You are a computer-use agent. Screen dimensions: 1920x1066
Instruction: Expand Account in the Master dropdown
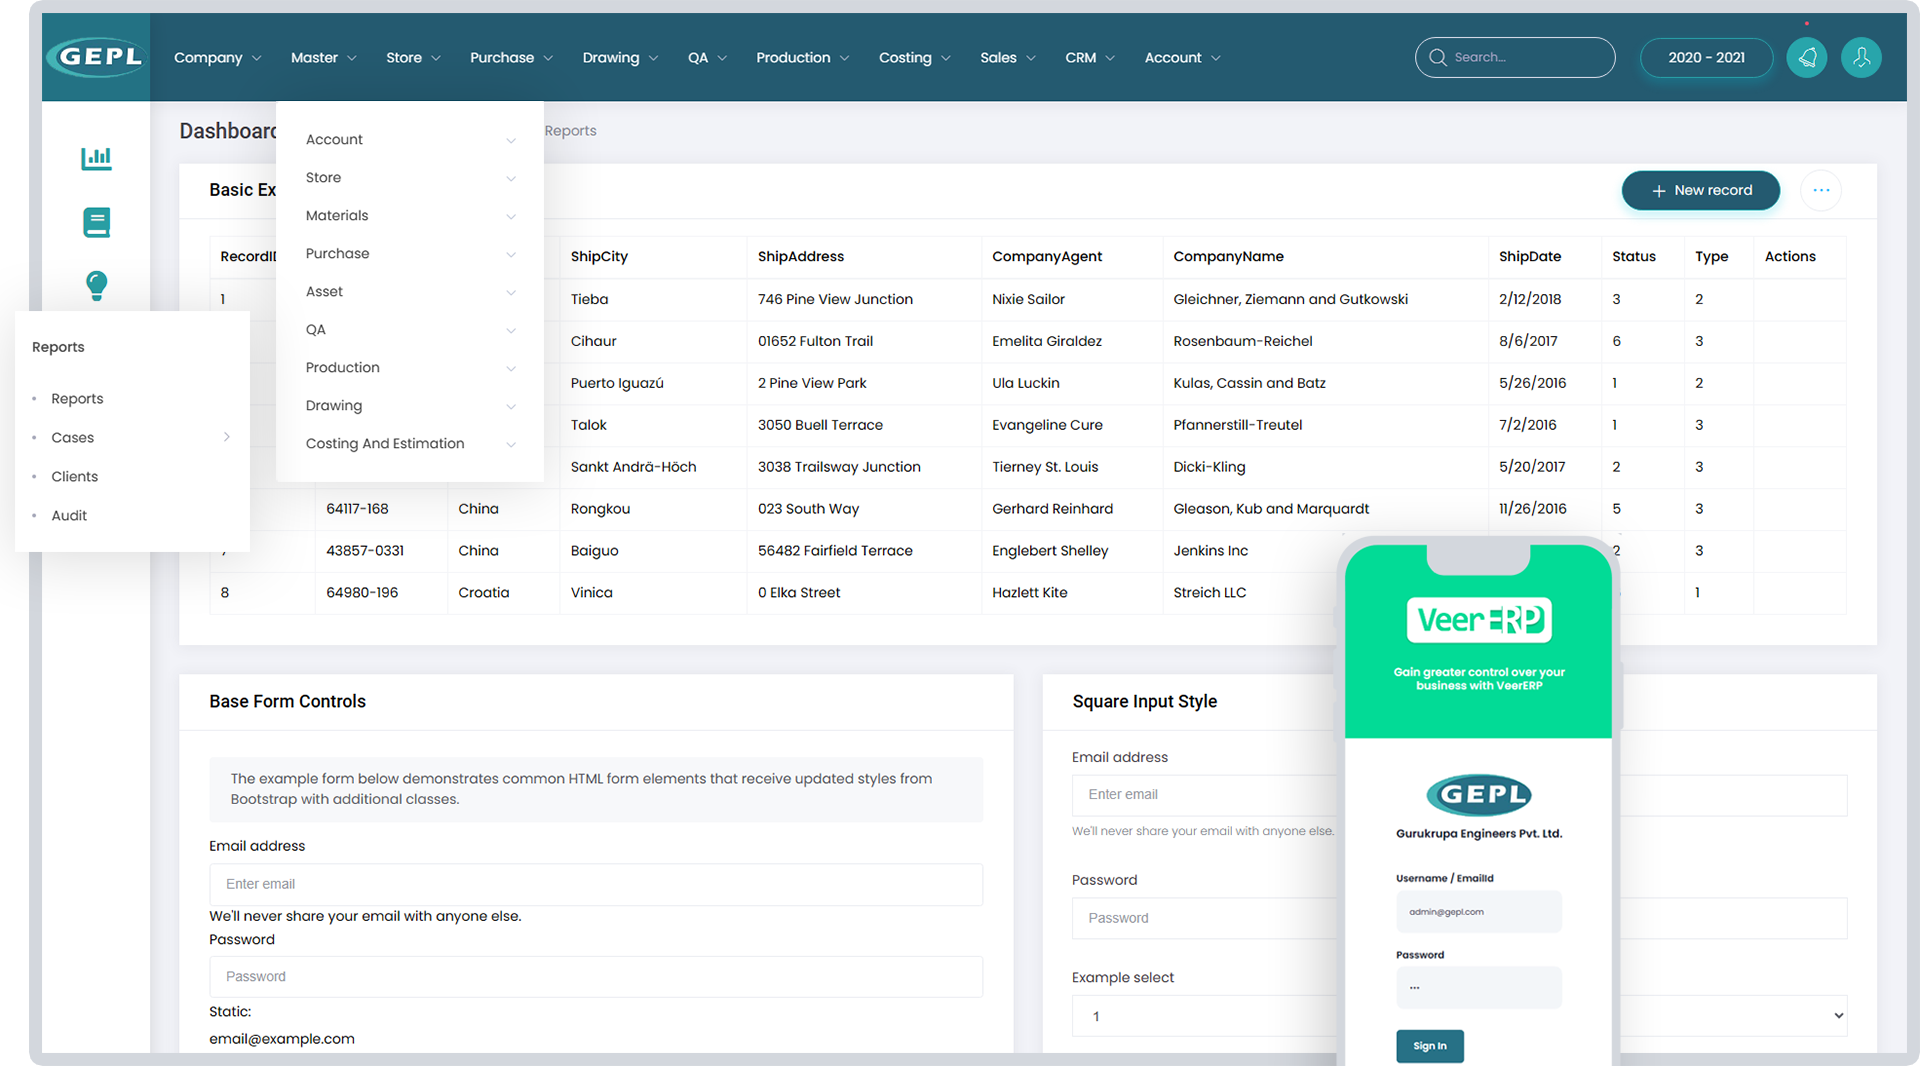(x=410, y=139)
